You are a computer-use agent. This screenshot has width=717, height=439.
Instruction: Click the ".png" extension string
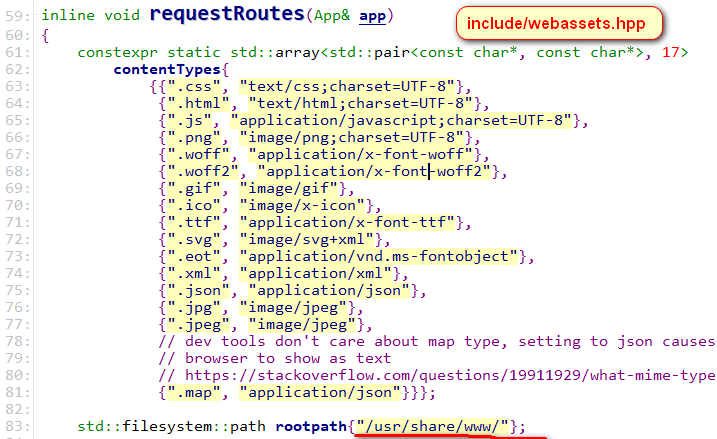[194, 138]
